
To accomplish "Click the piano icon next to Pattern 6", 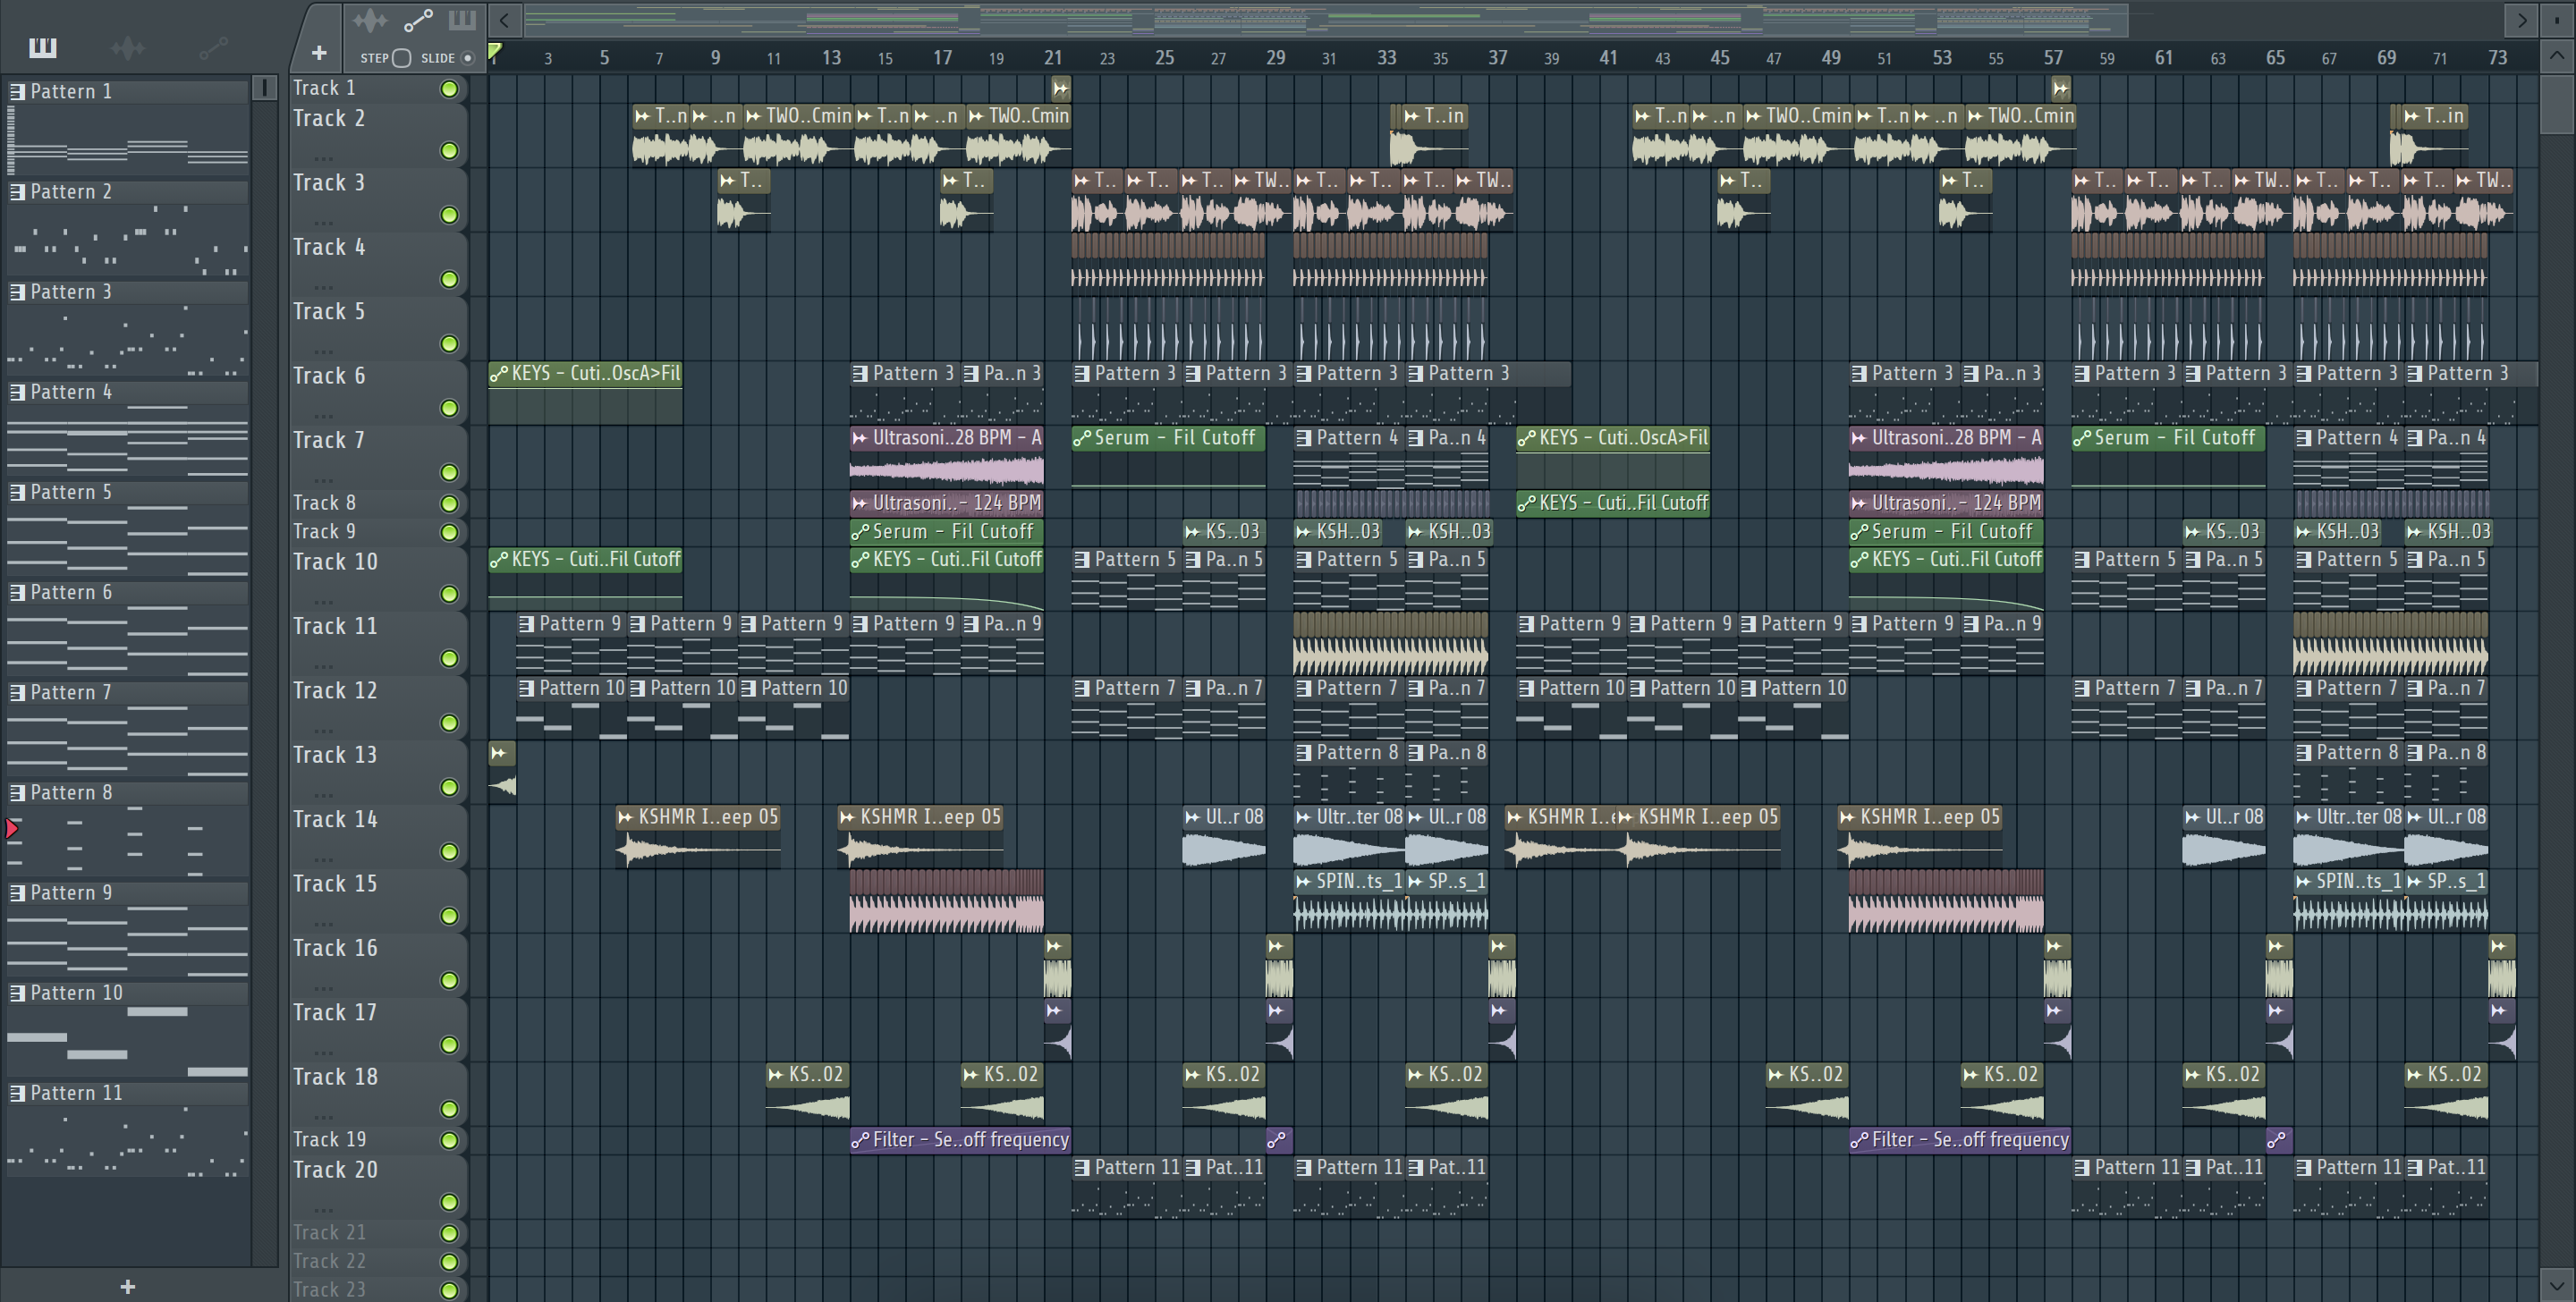I will click(x=17, y=593).
